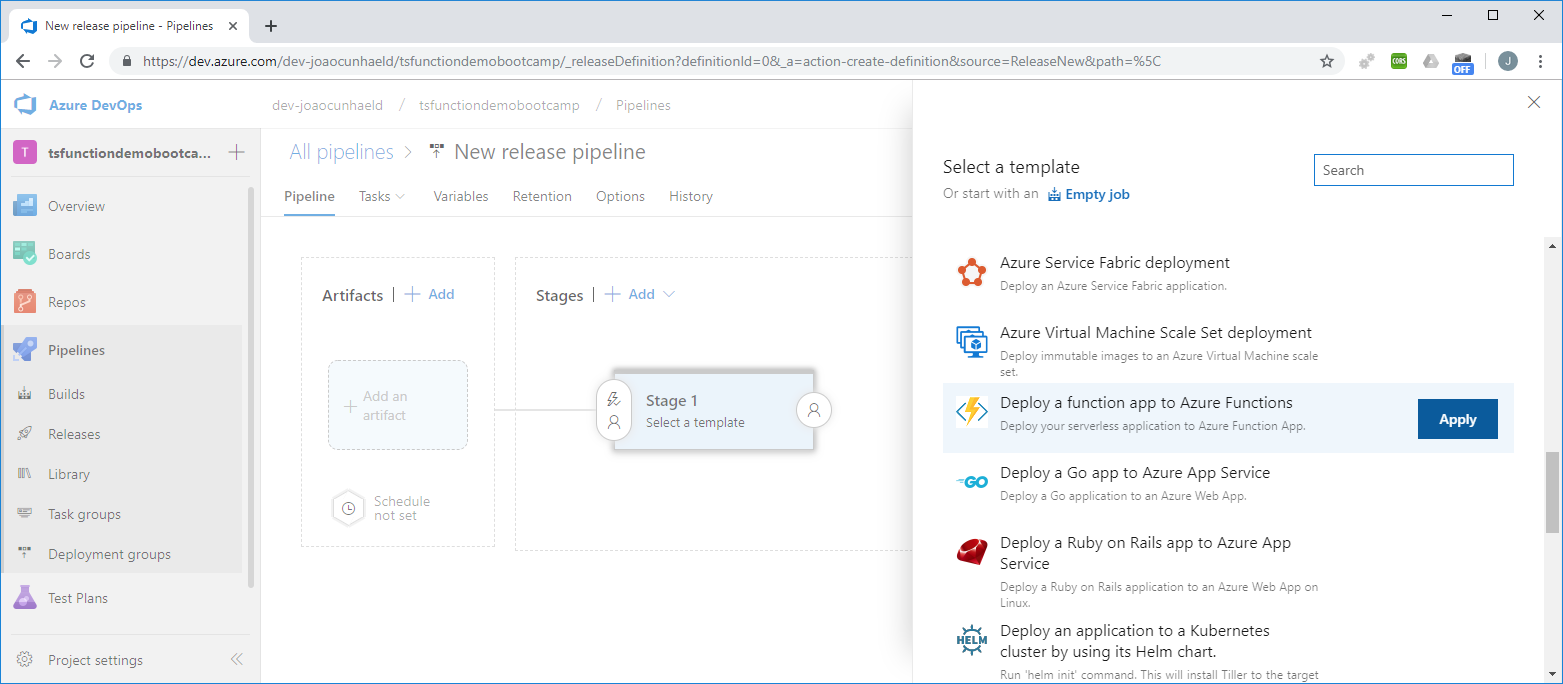
Task: Collapse the sidebar with double-chevron icon
Action: click(237, 660)
